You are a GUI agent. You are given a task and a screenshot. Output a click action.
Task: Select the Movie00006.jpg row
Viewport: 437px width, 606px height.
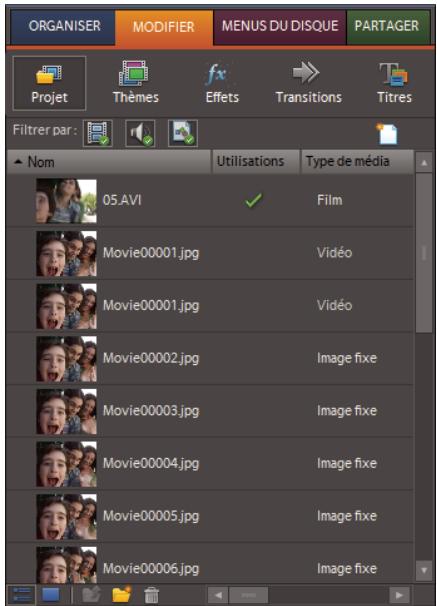point(210,563)
